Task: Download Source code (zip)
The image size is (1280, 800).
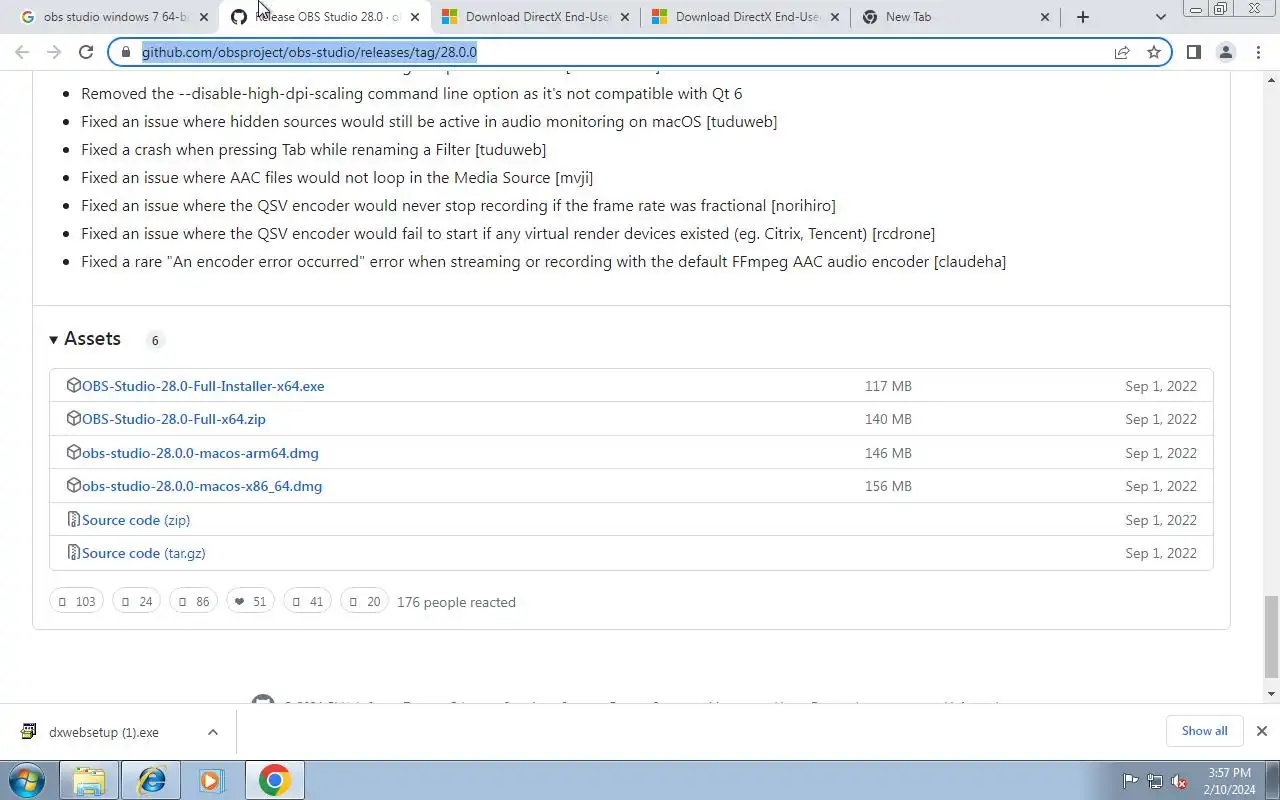Action: (136, 520)
